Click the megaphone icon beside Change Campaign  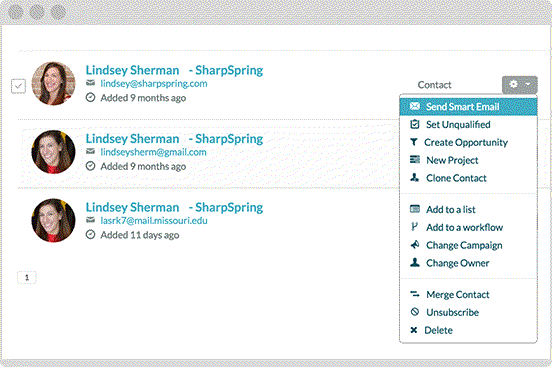415,244
